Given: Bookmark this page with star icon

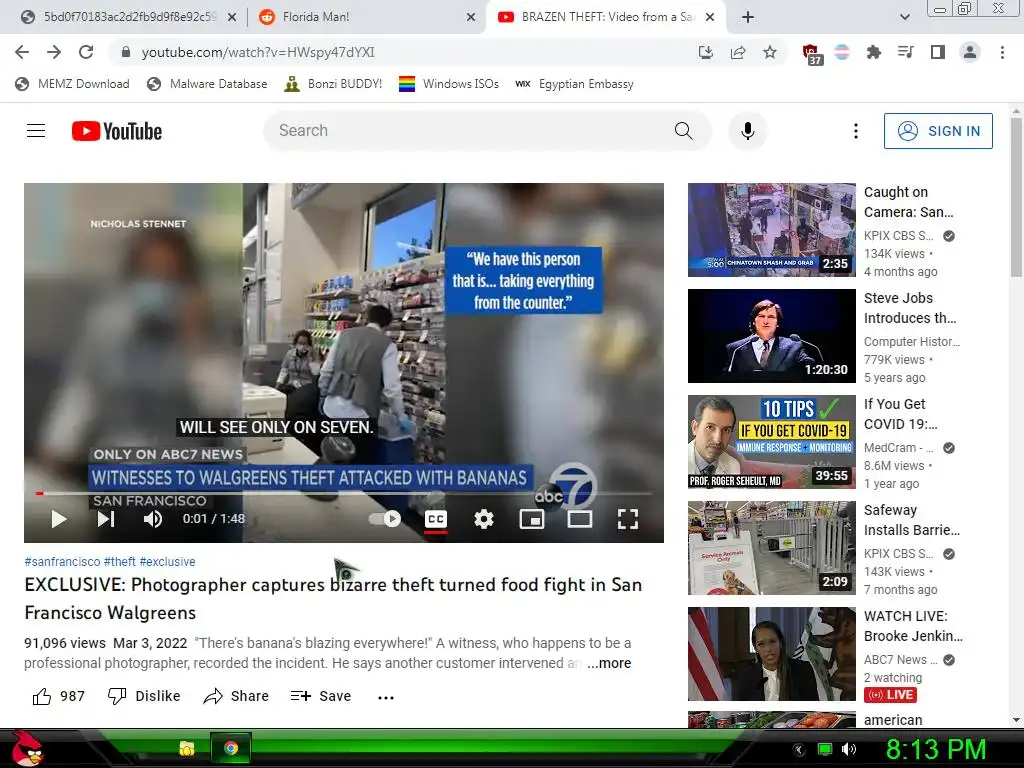Looking at the screenshot, I should click(770, 52).
